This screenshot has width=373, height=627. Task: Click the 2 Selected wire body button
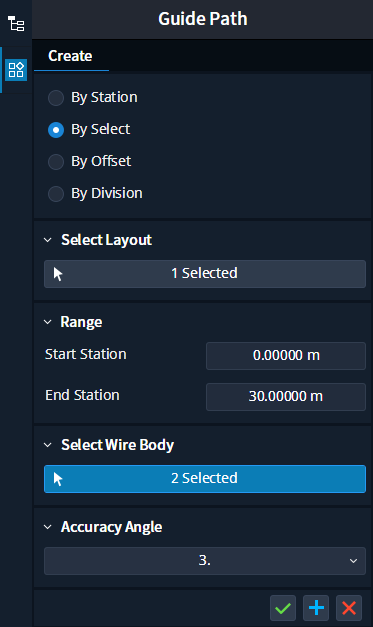point(205,479)
